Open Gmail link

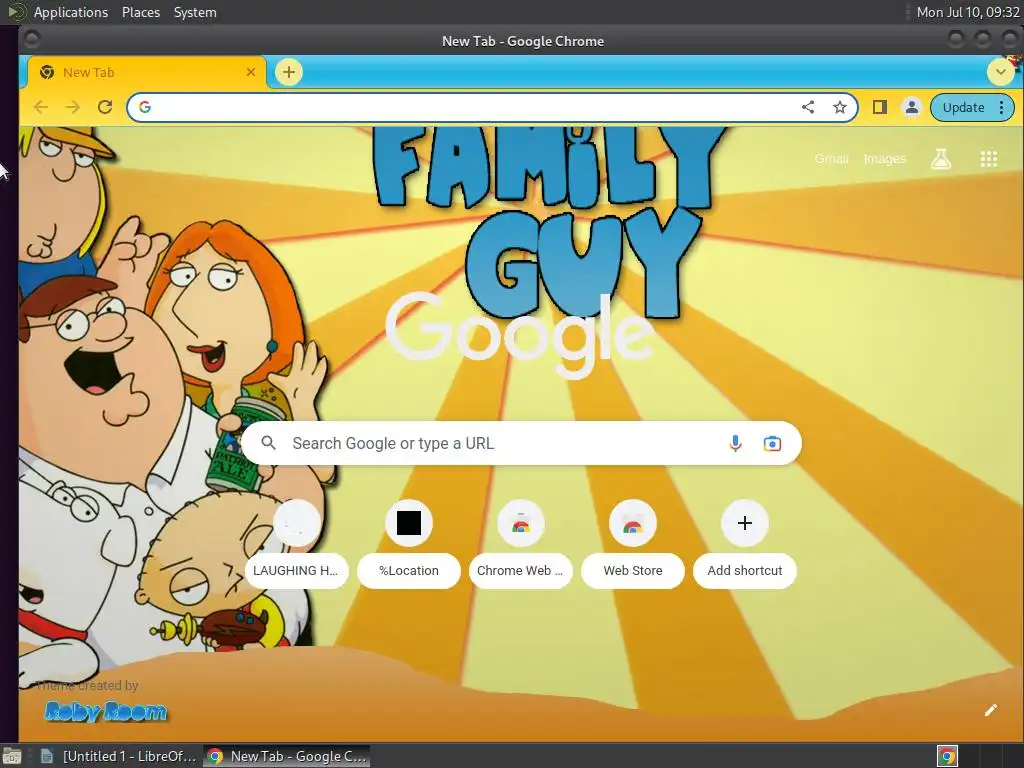(831, 159)
